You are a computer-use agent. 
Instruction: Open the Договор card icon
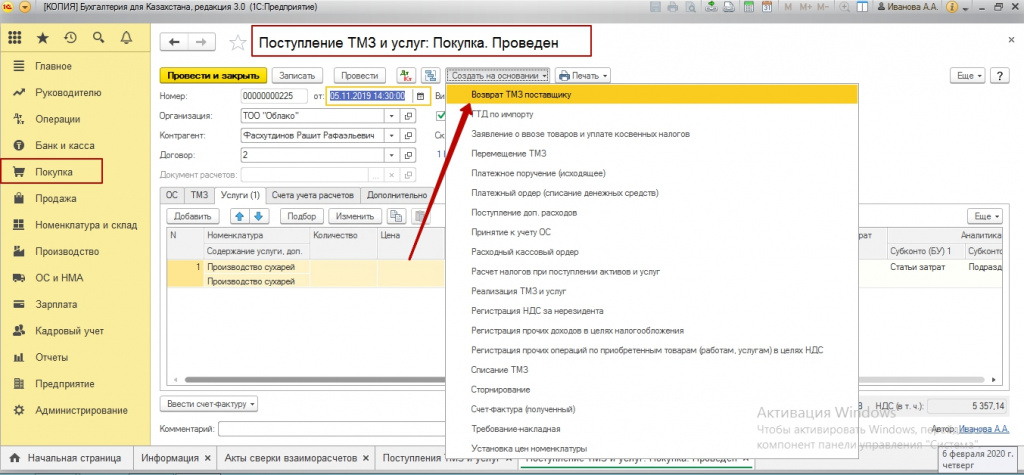coord(409,156)
